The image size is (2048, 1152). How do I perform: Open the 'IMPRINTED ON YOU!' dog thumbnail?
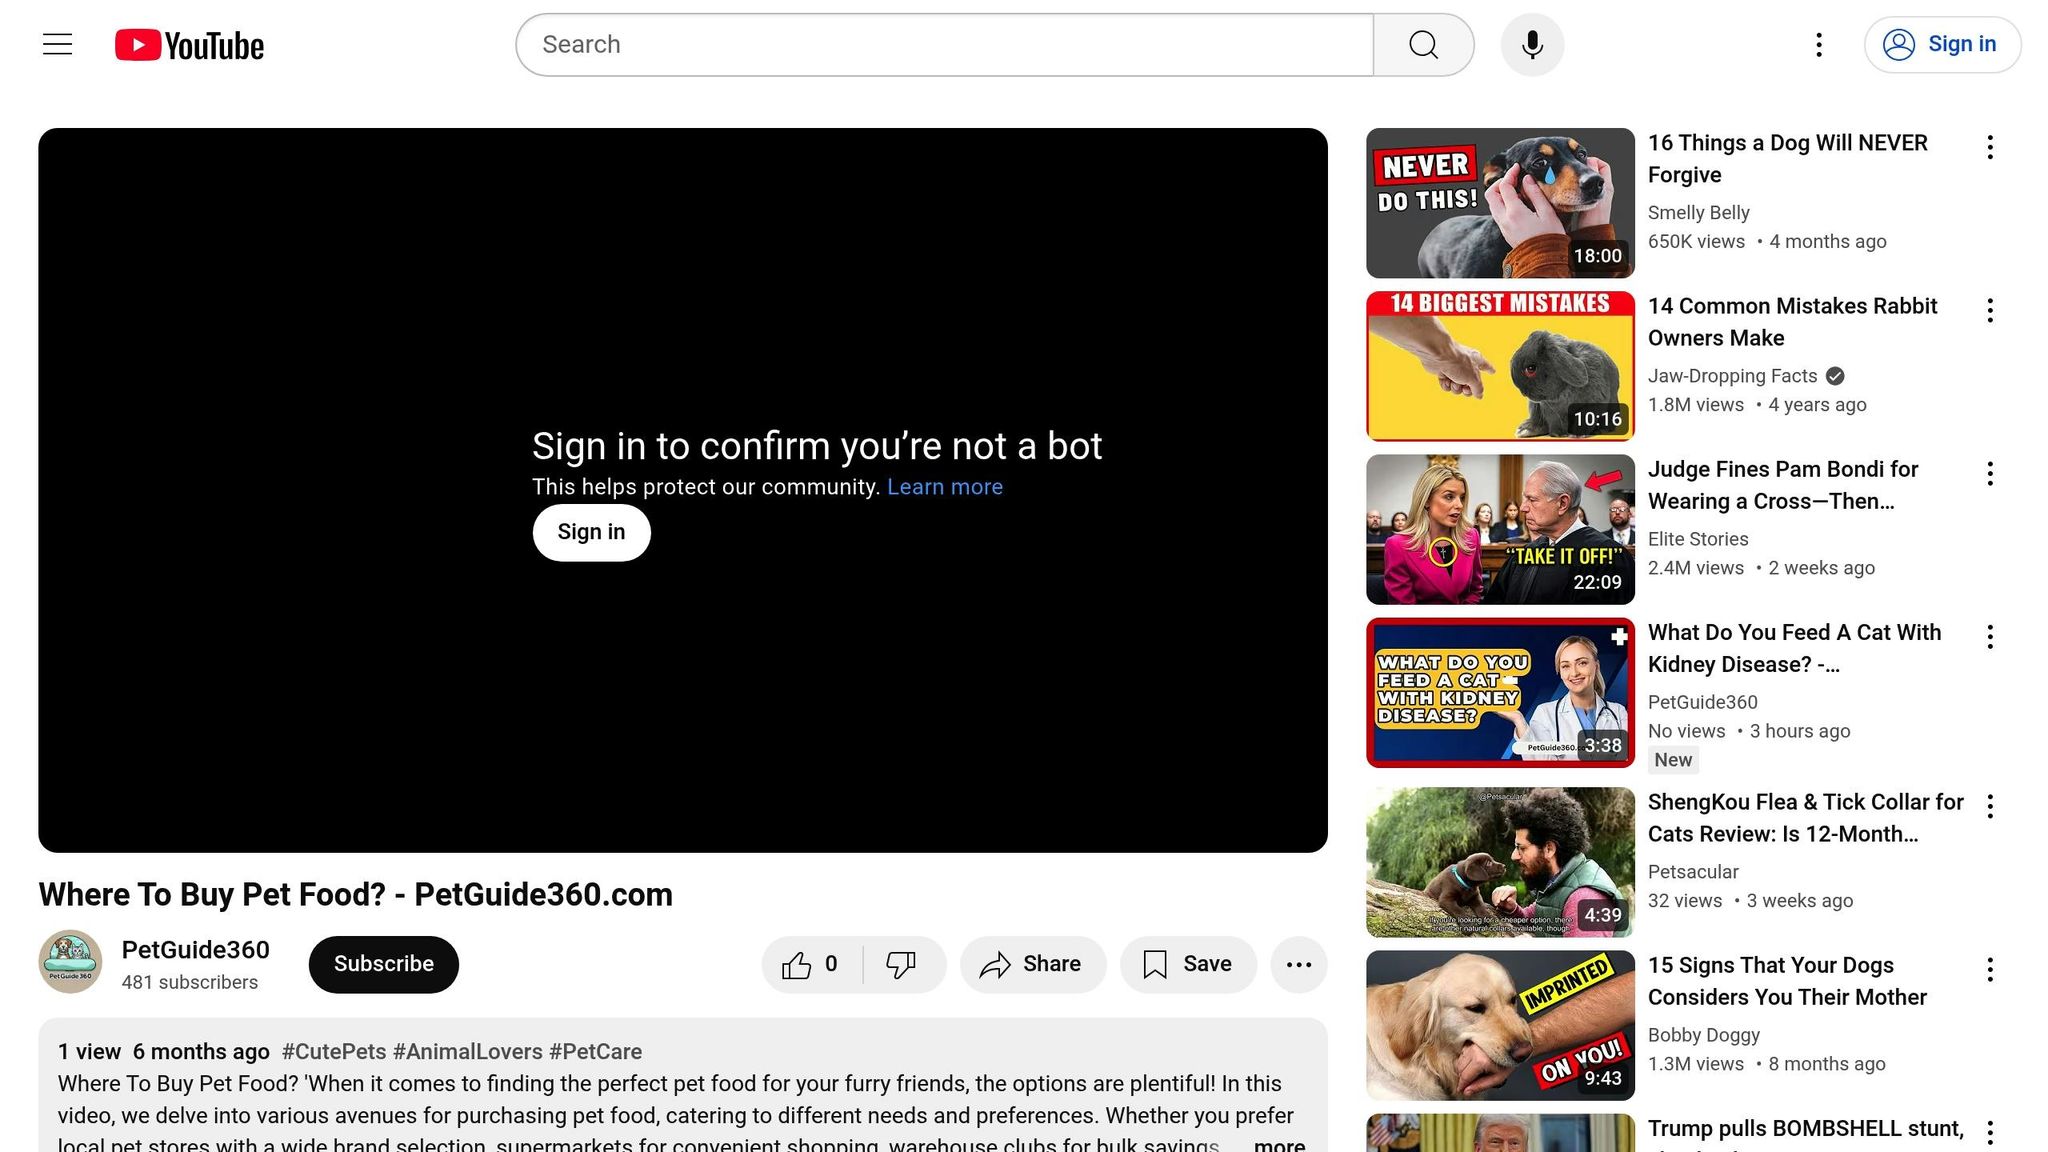pos(1500,1025)
